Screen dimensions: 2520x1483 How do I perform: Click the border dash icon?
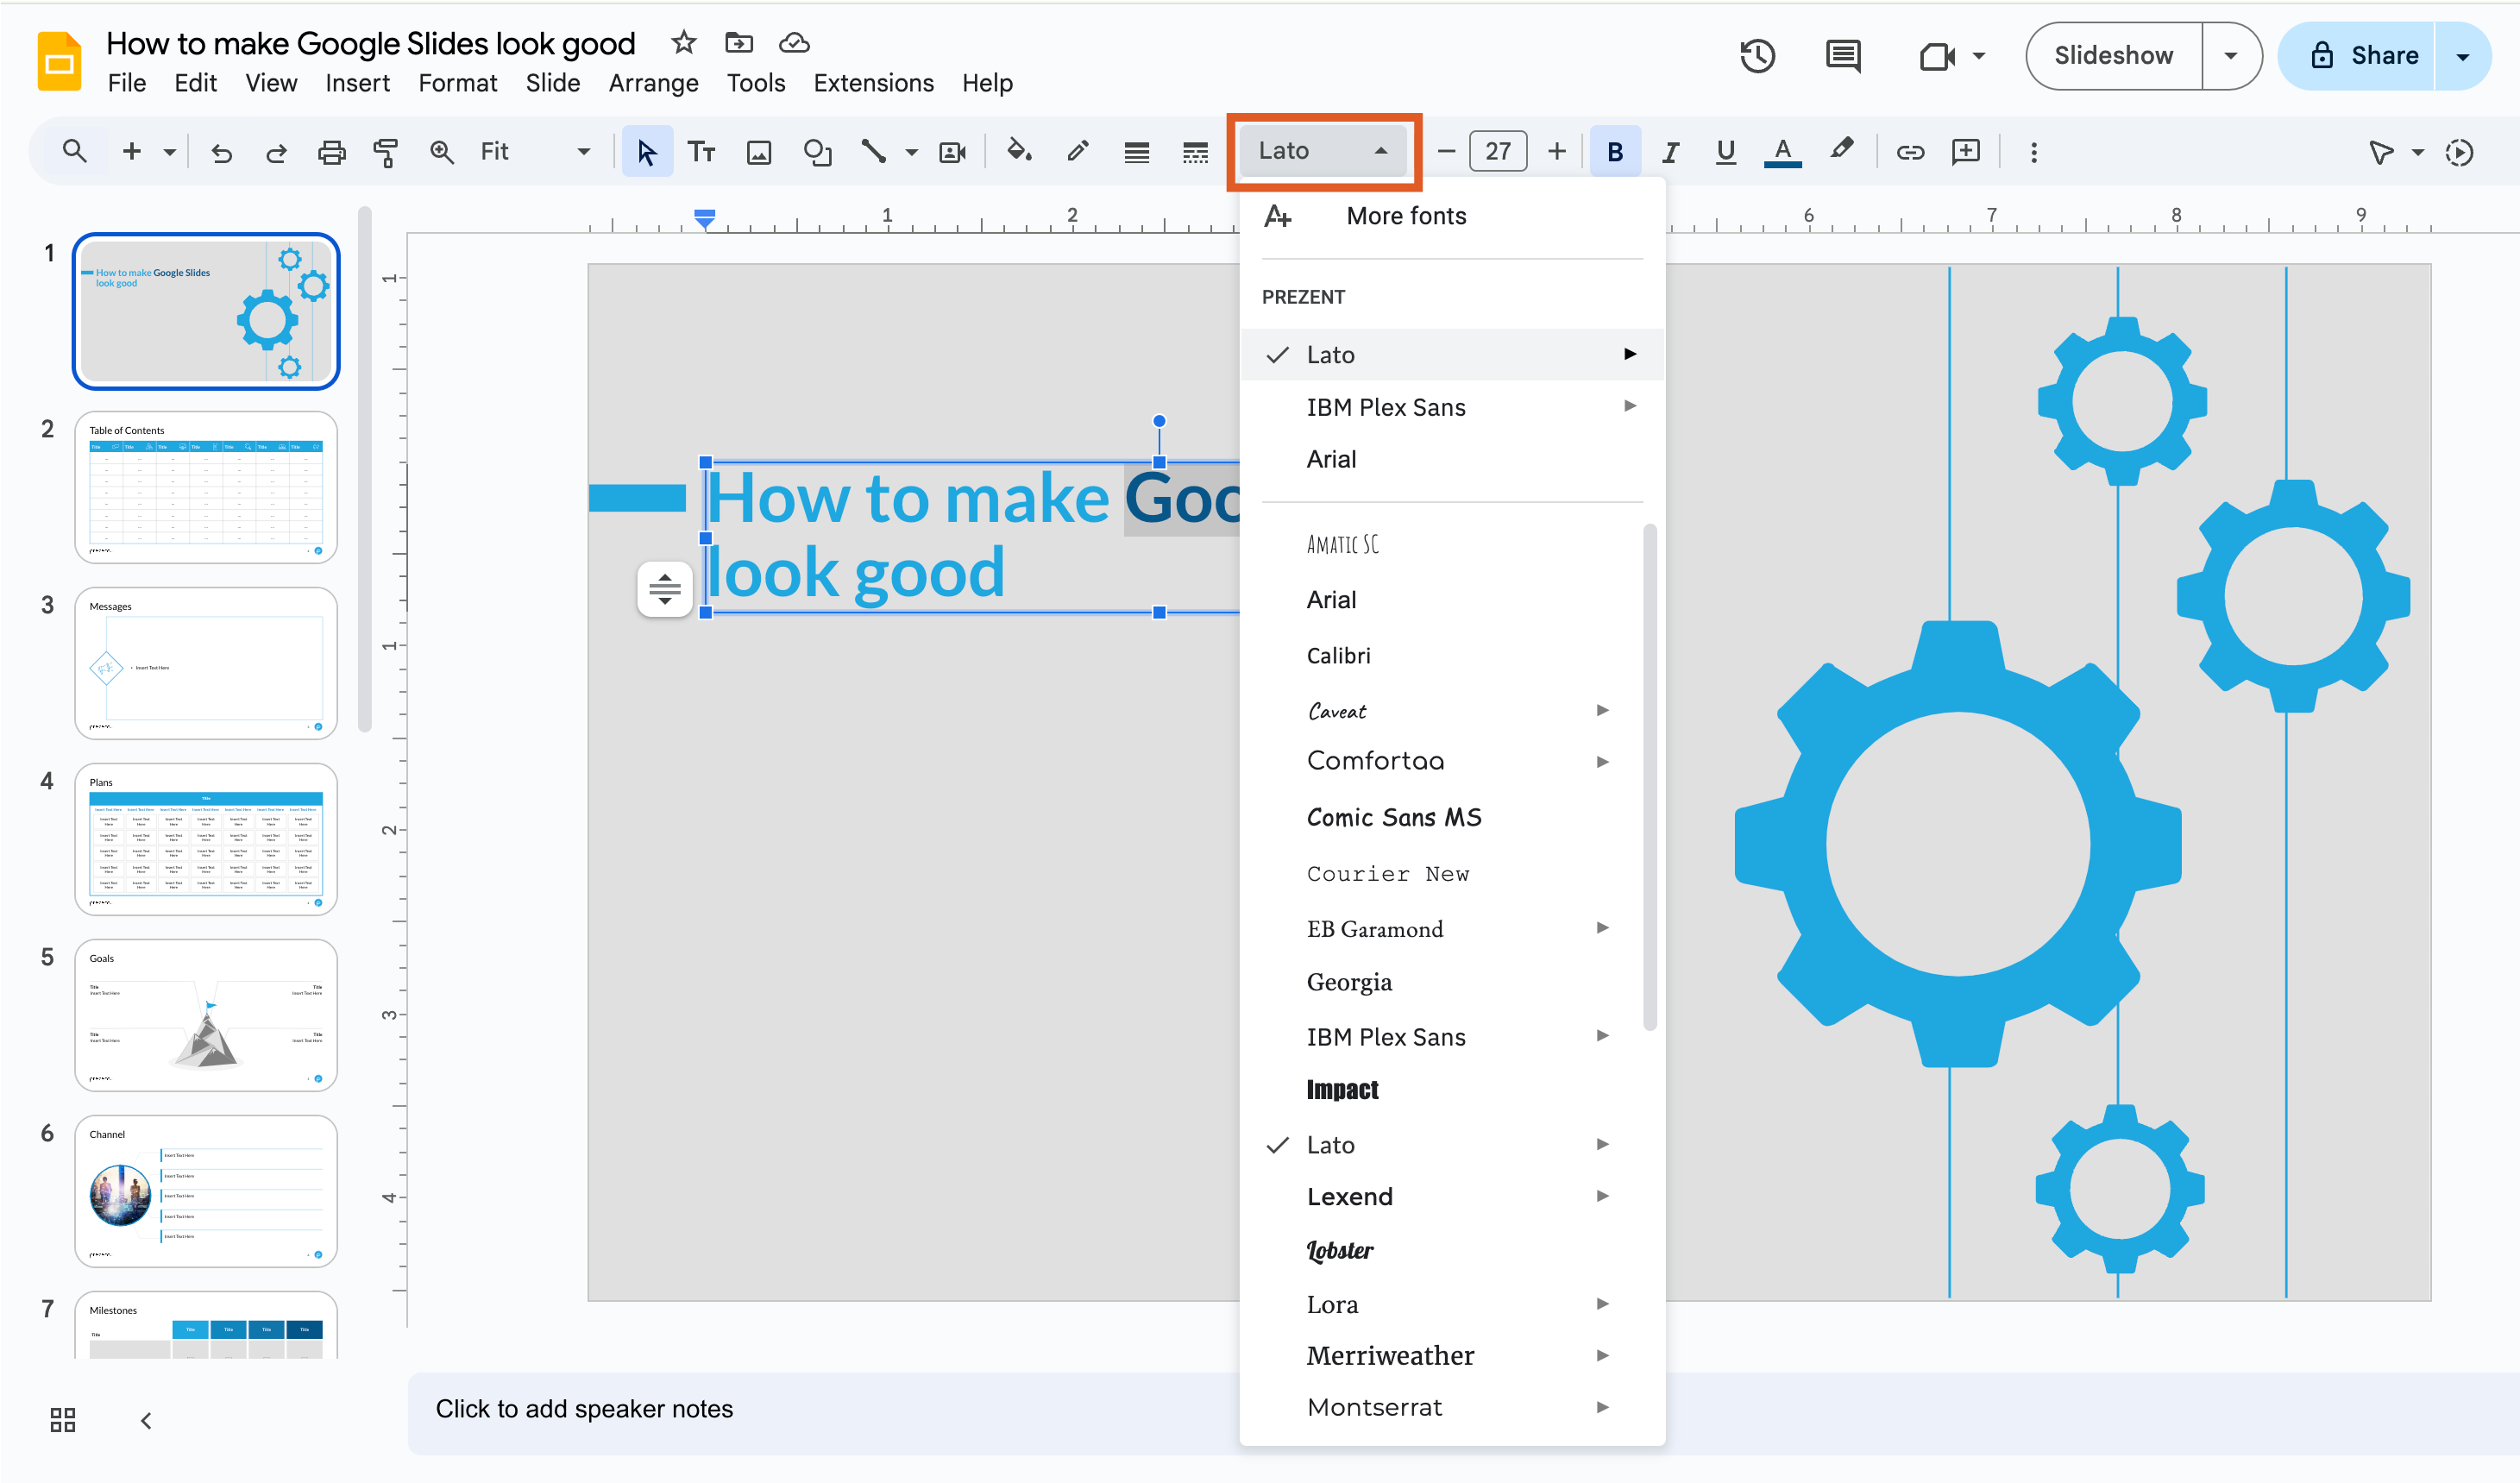click(x=1195, y=152)
